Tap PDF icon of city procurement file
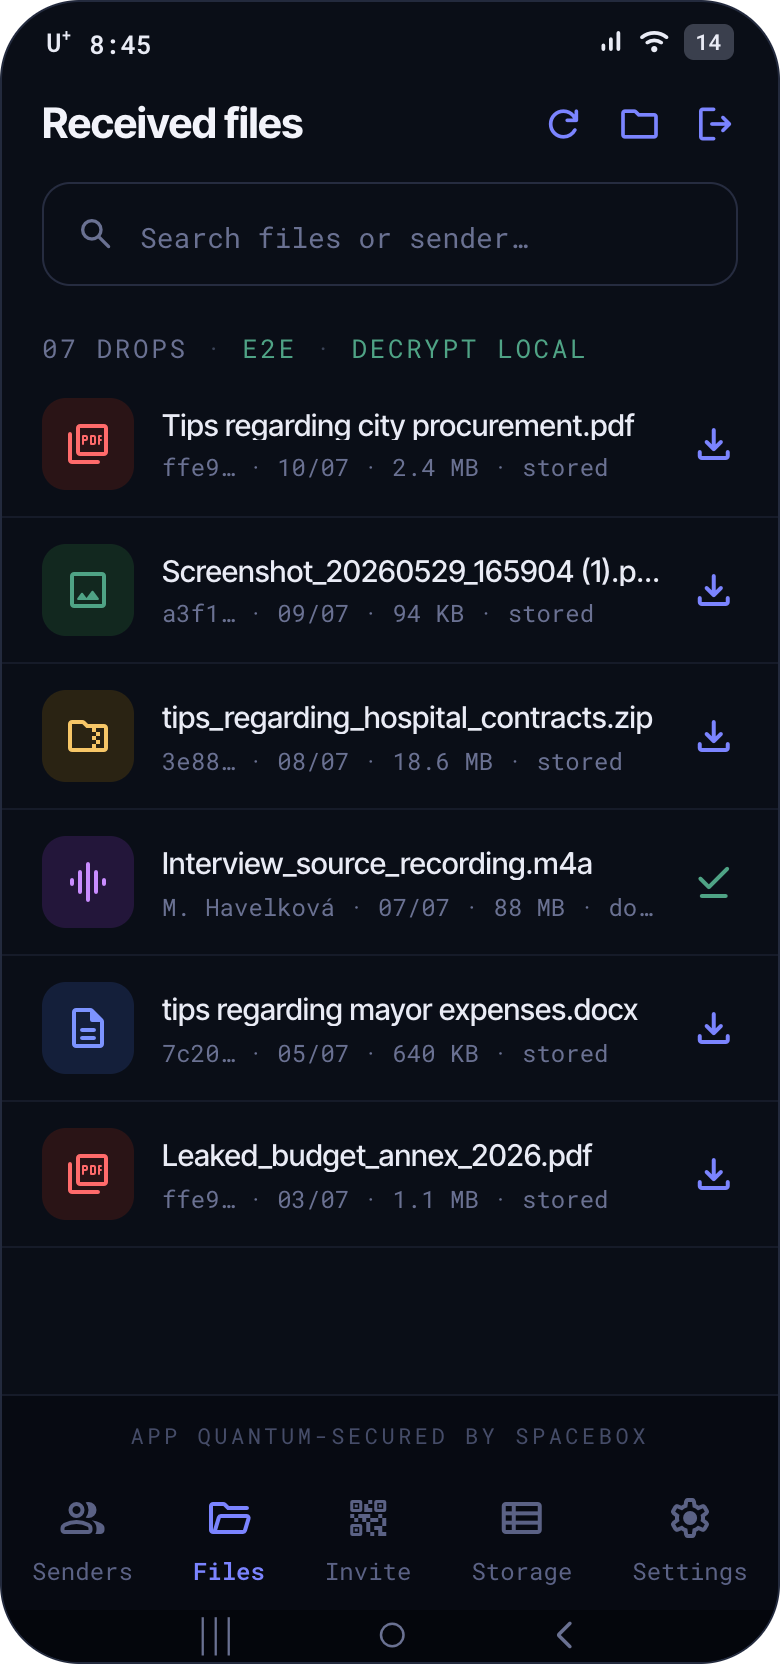 88,444
